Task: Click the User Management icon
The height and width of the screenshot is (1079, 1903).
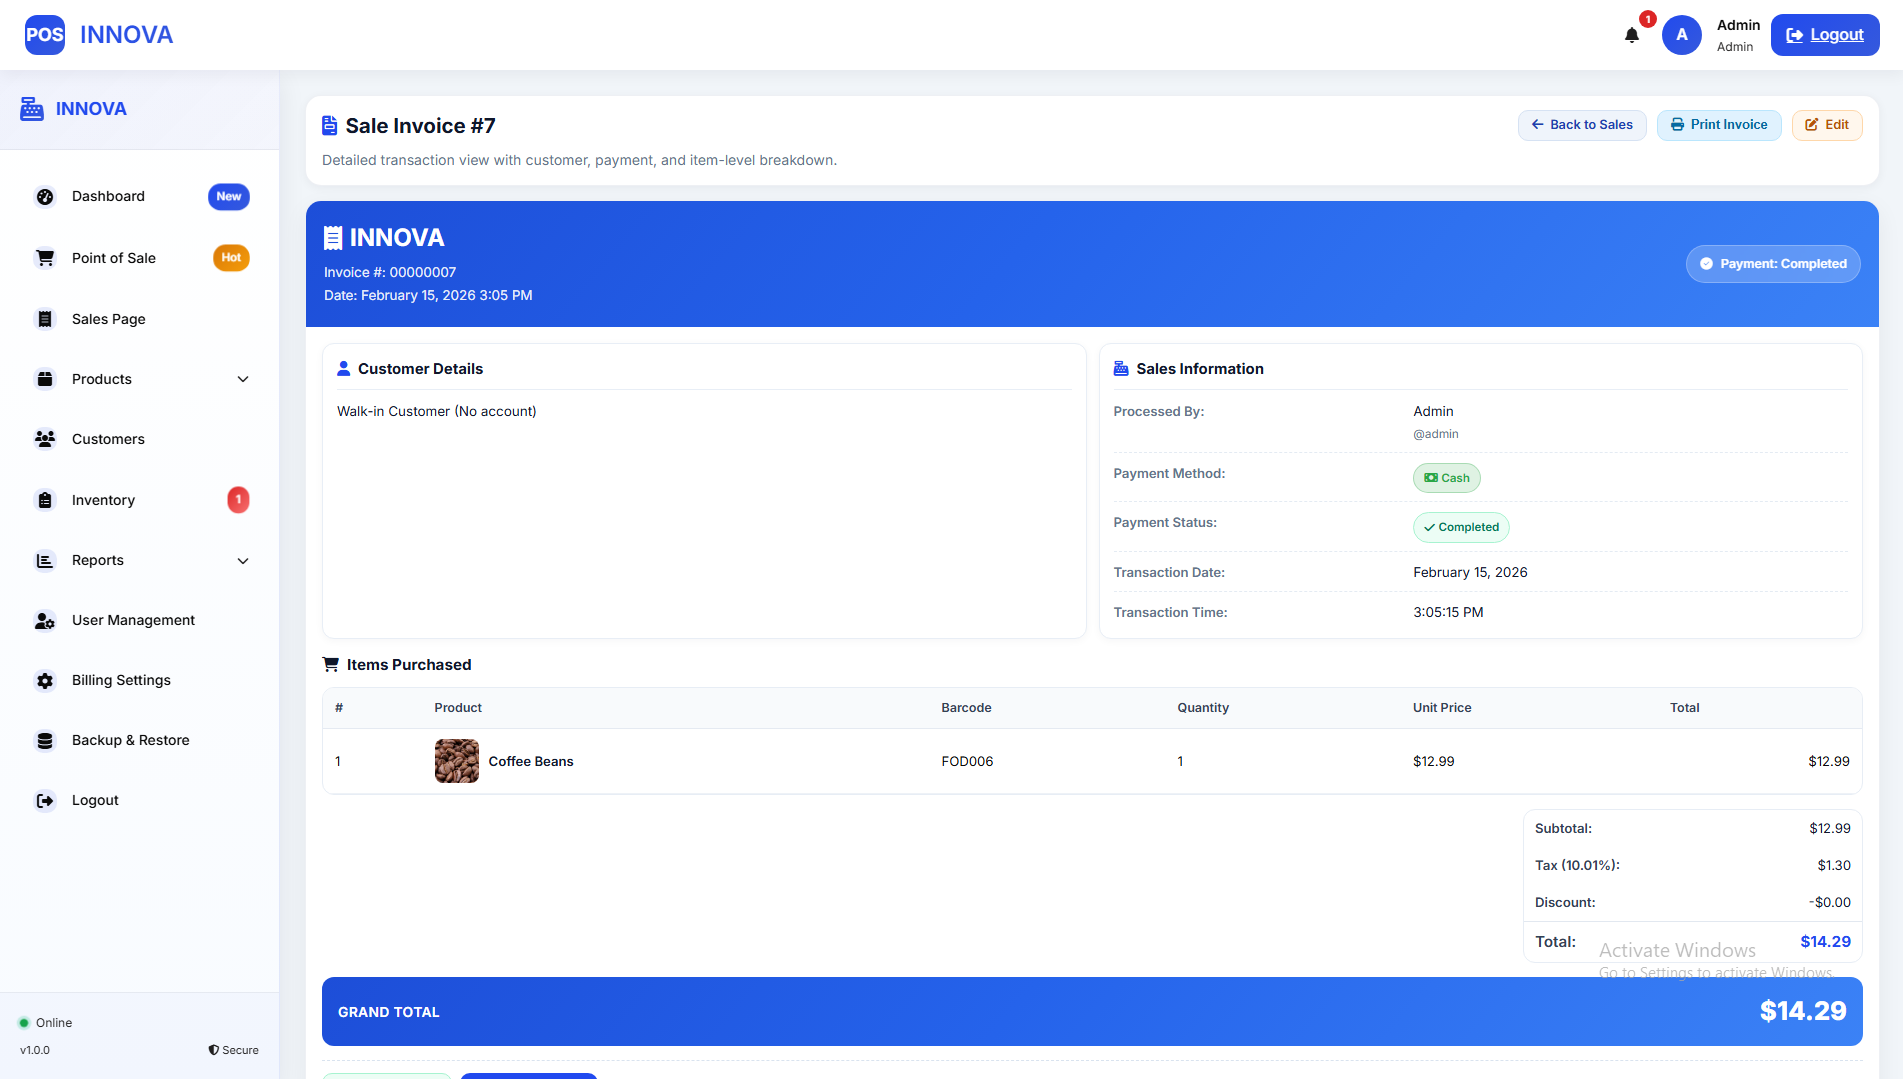Action: coord(45,620)
